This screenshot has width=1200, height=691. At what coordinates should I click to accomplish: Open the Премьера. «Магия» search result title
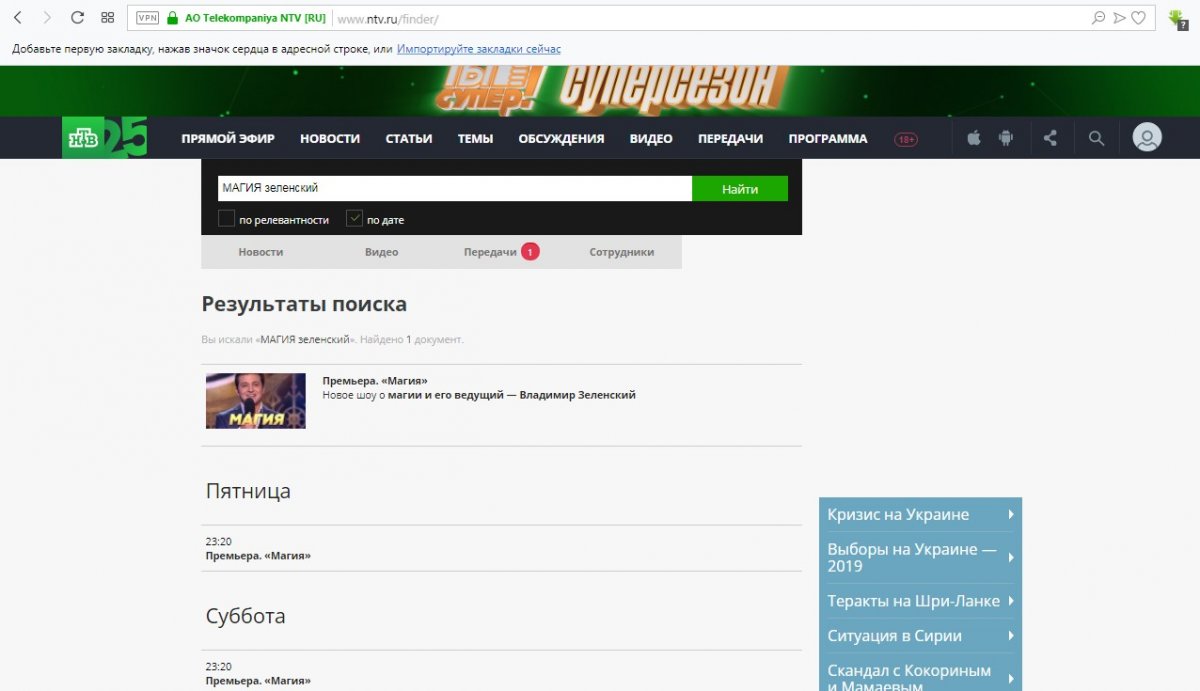(374, 381)
